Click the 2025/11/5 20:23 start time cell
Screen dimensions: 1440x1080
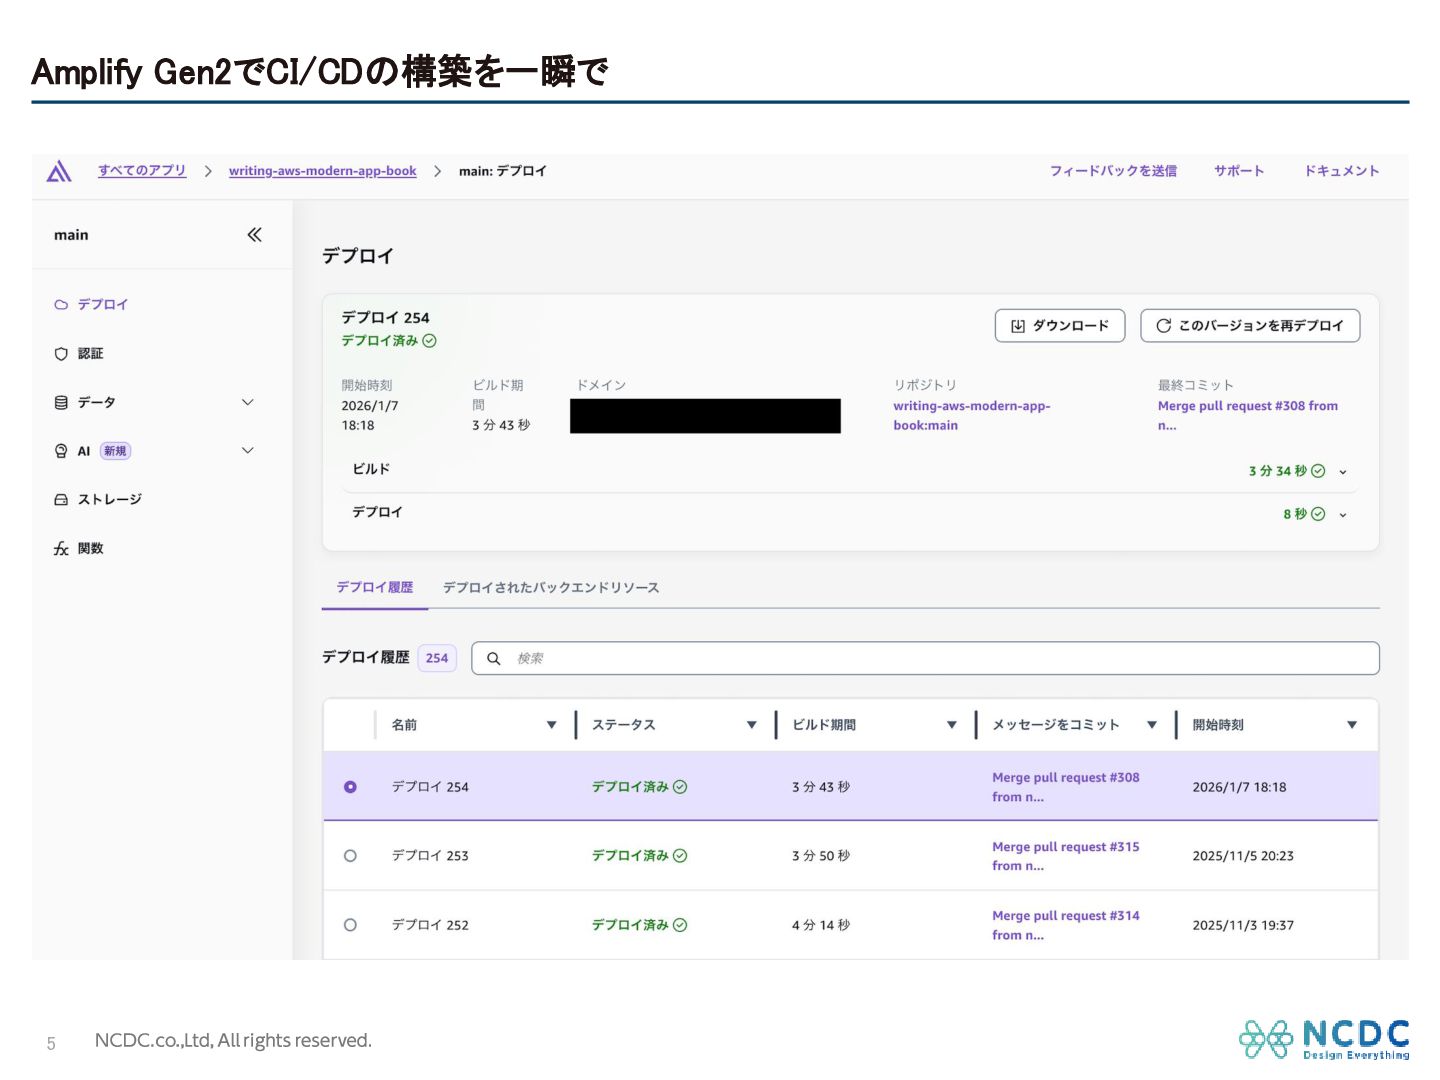point(1243,856)
